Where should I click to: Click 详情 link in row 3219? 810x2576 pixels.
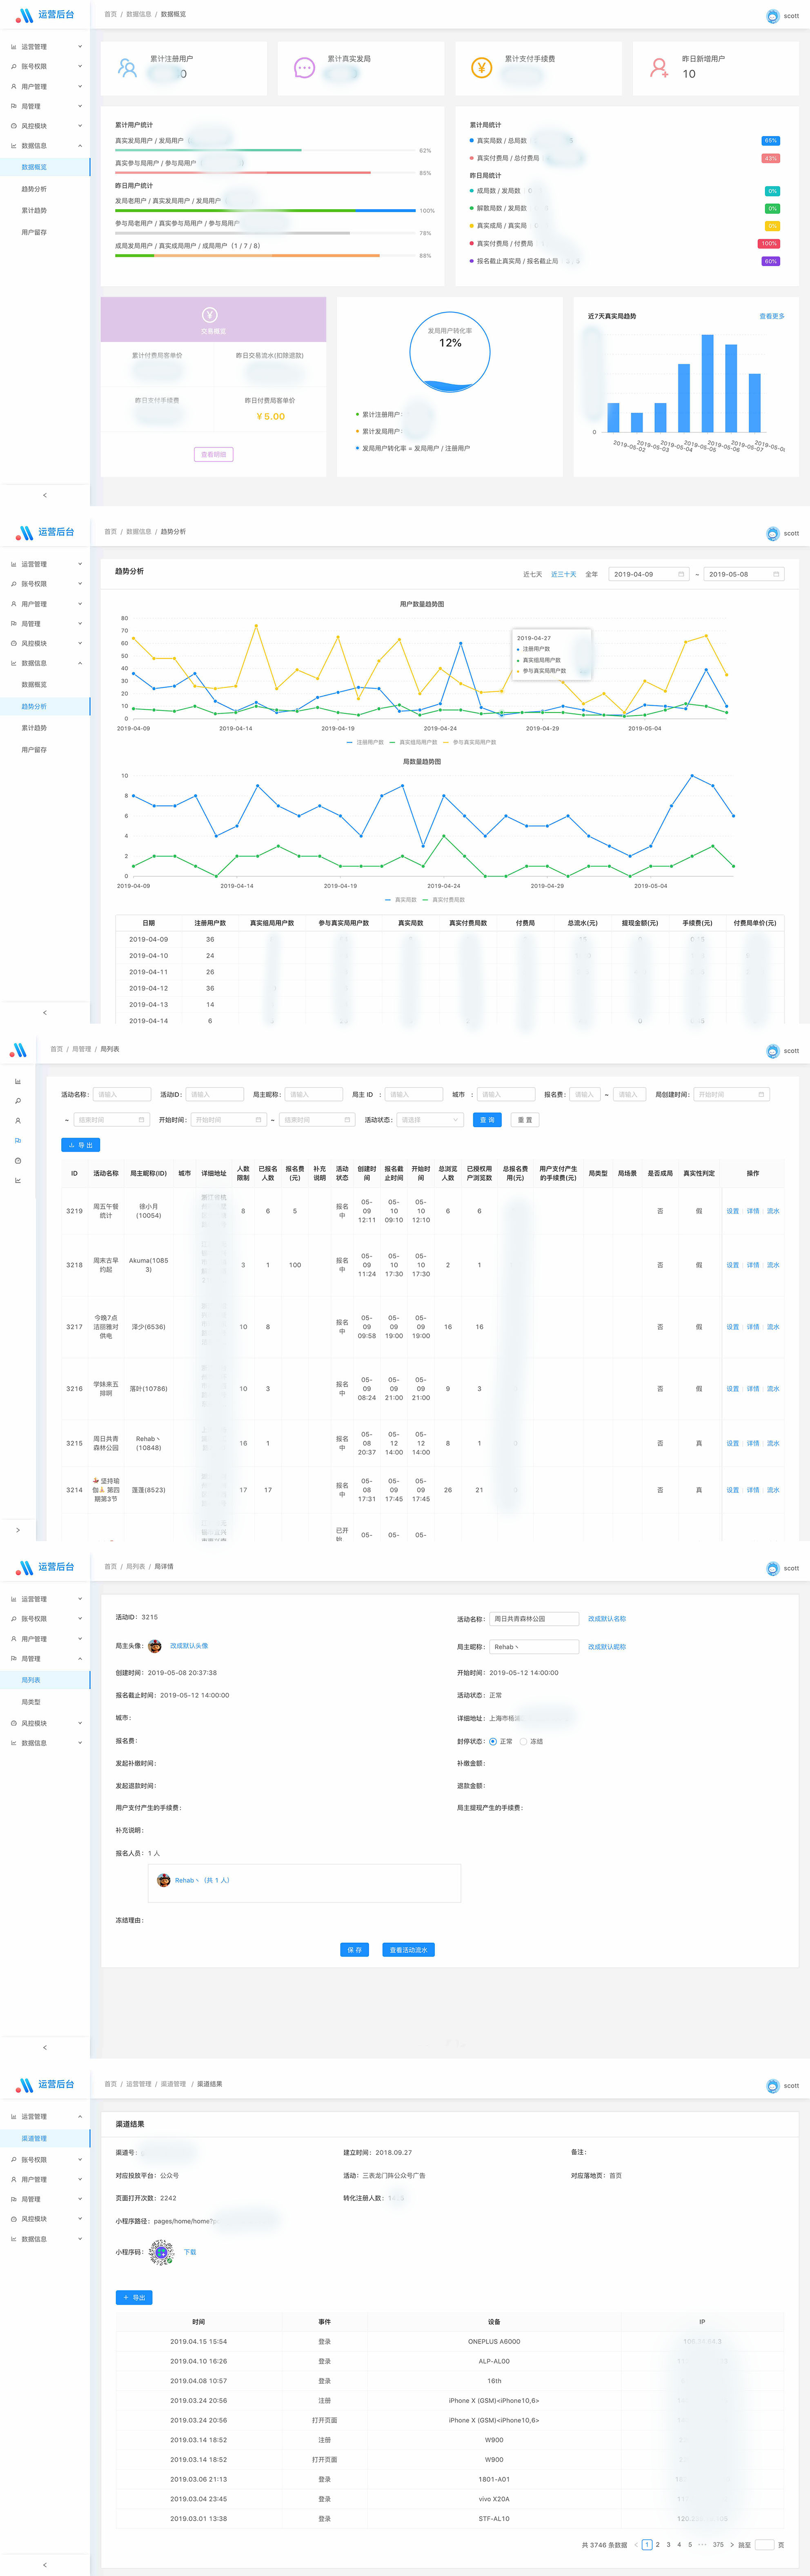click(x=752, y=1211)
